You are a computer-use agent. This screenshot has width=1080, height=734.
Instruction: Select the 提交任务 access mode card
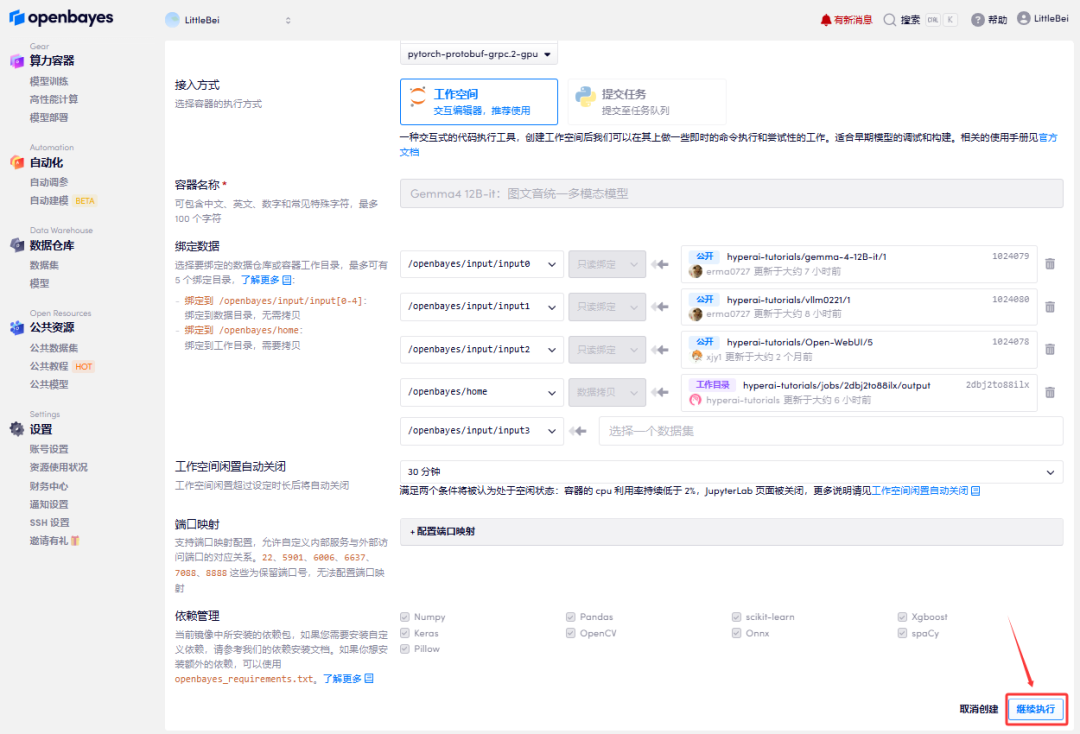[x=647, y=101]
